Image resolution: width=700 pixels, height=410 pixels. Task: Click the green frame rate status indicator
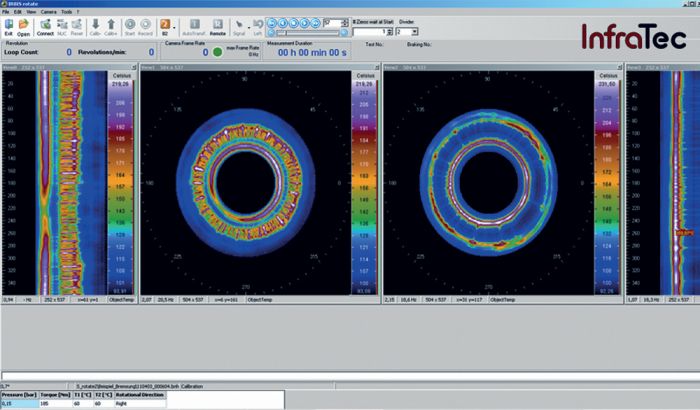coord(217,52)
